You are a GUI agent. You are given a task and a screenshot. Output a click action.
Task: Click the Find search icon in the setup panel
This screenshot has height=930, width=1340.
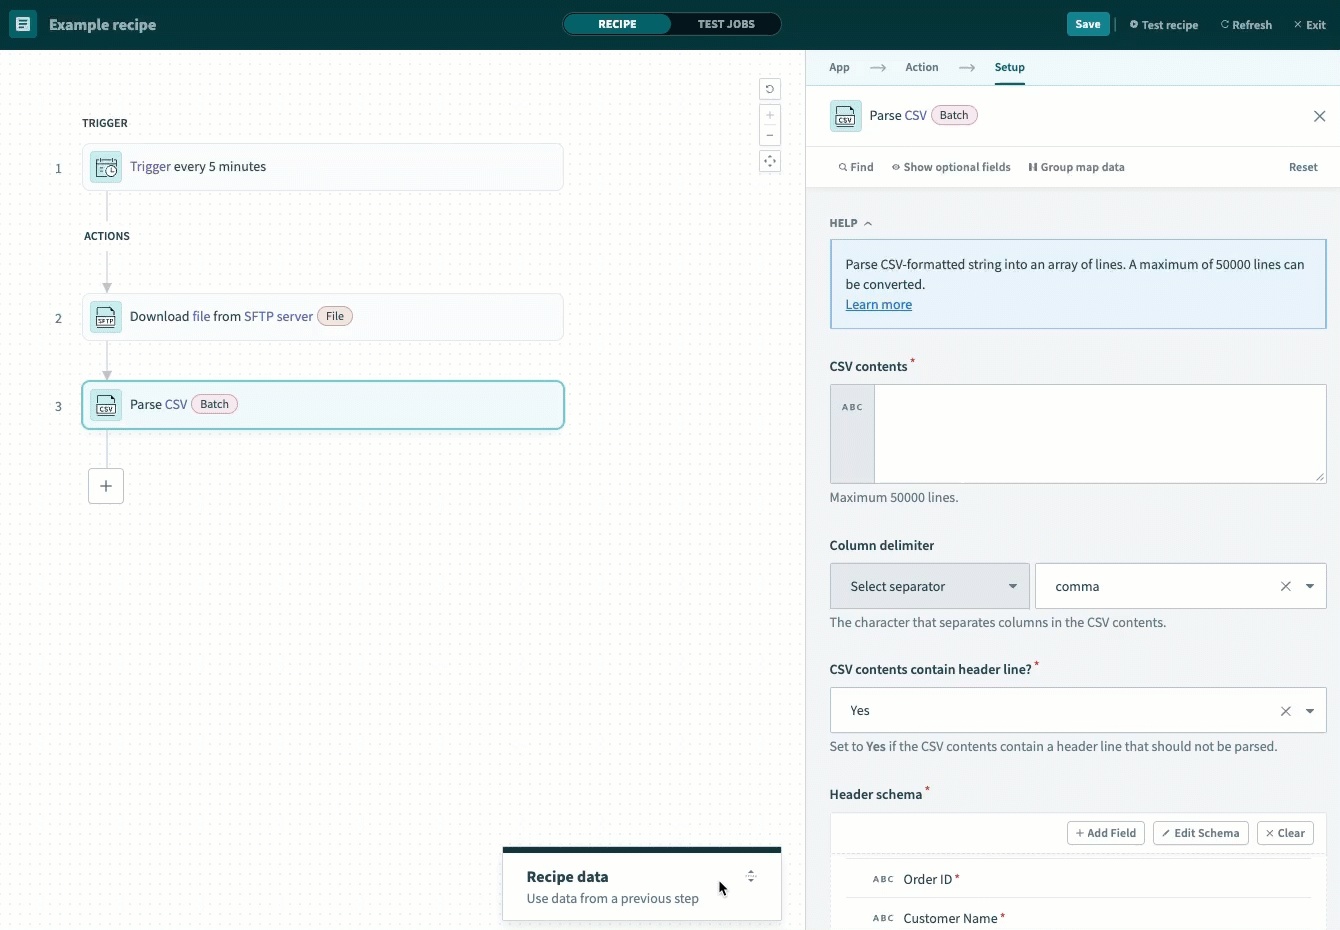tap(841, 167)
